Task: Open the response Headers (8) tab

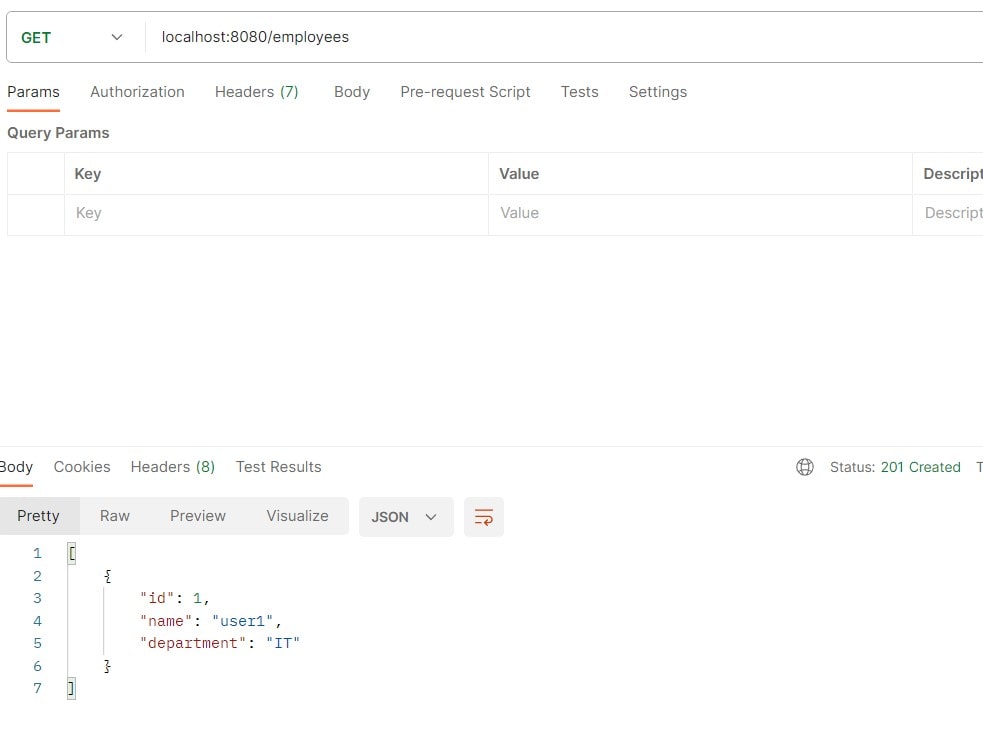Action: [172, 467]
